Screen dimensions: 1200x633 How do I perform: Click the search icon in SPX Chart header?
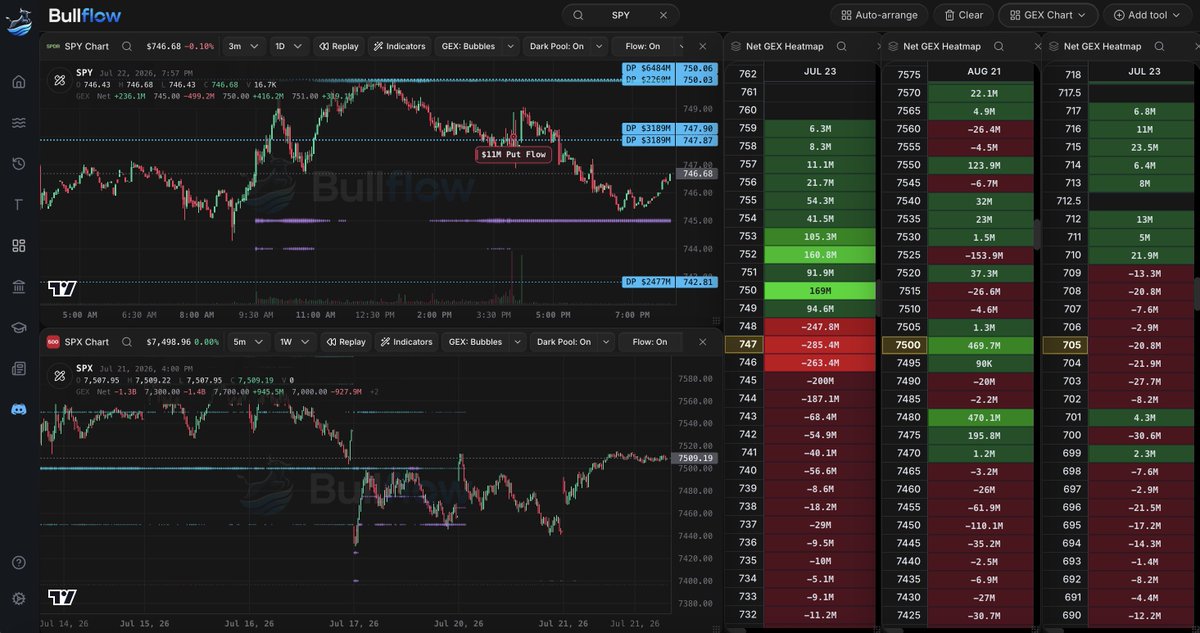point(128,342)
